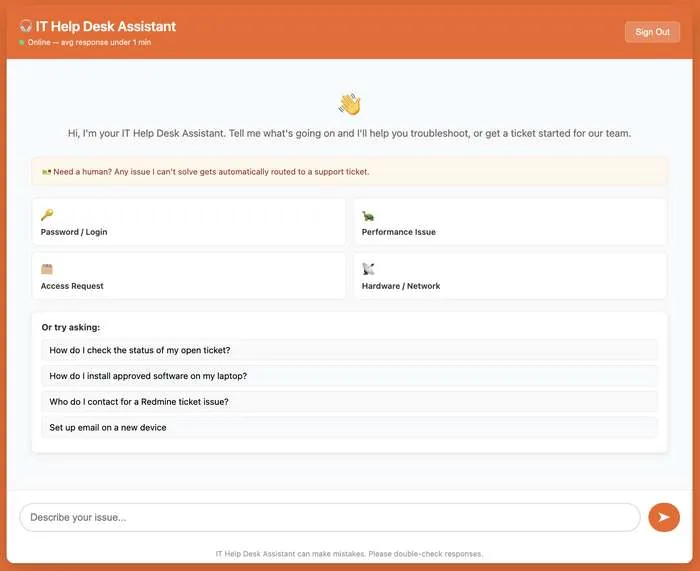Ask how to check open ticket status

pyautogui.click(x=350, y=350)
